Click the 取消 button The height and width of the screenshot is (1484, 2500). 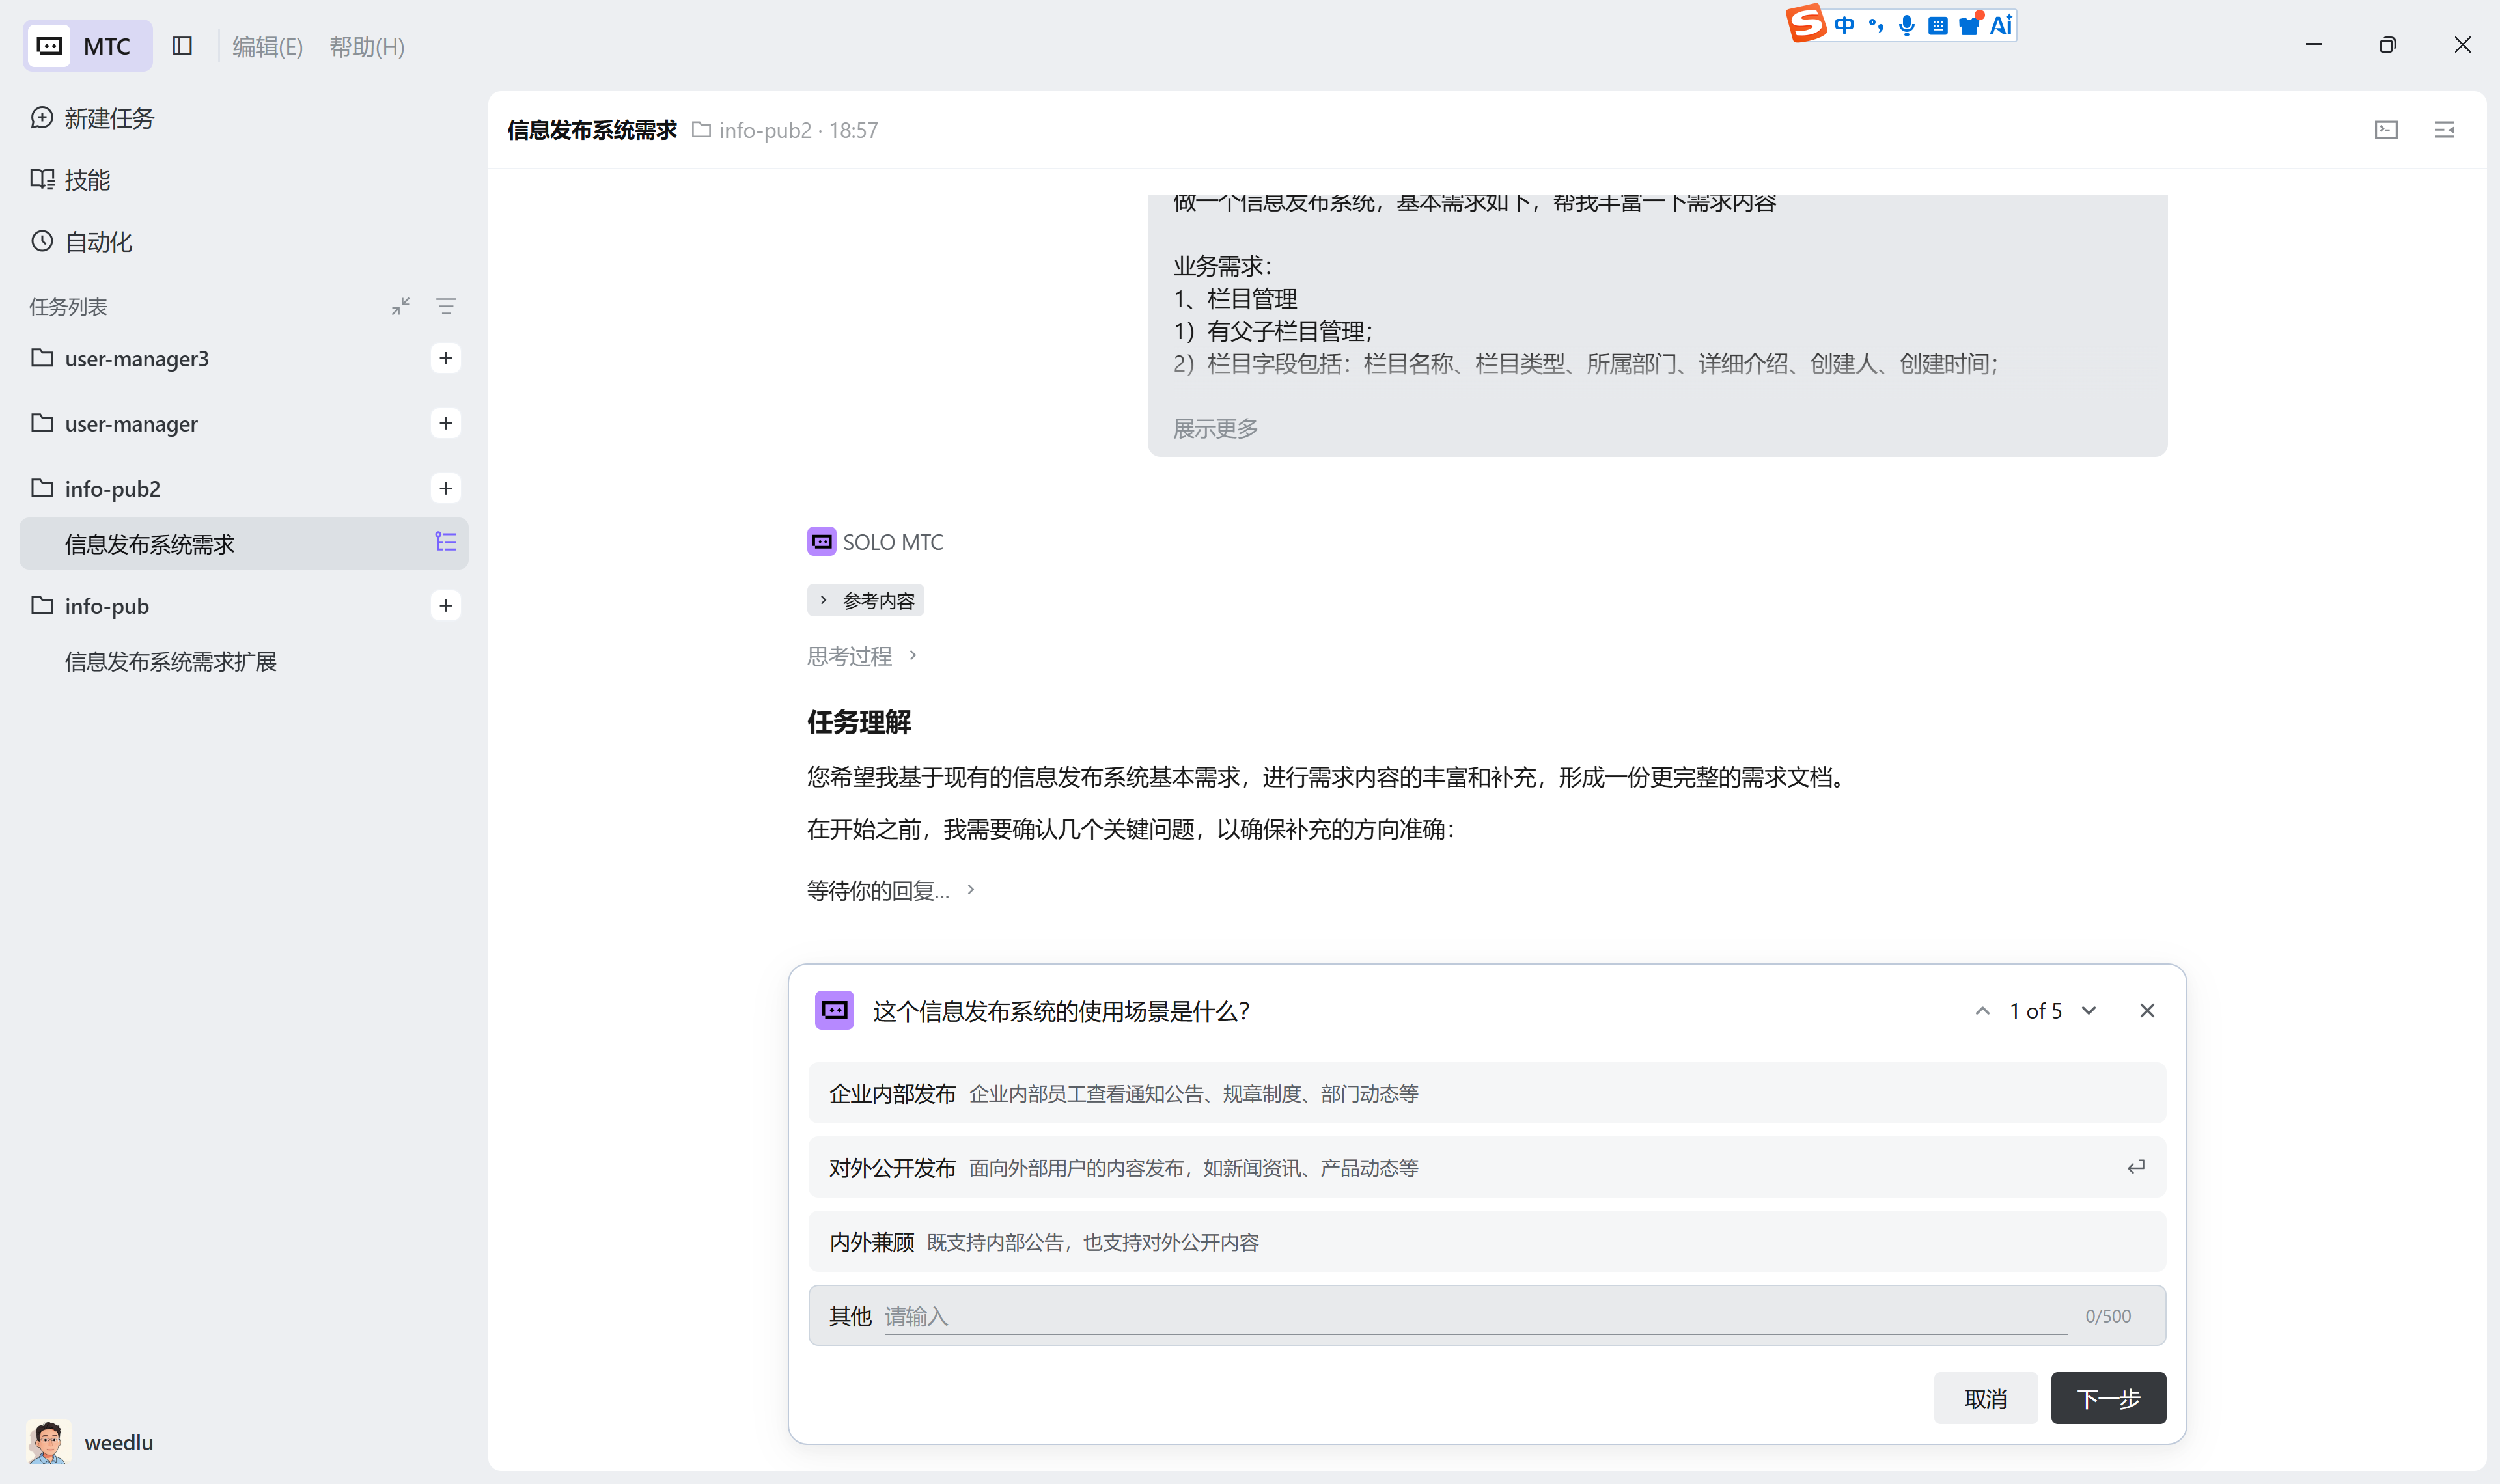(x=1985, y=1398)
